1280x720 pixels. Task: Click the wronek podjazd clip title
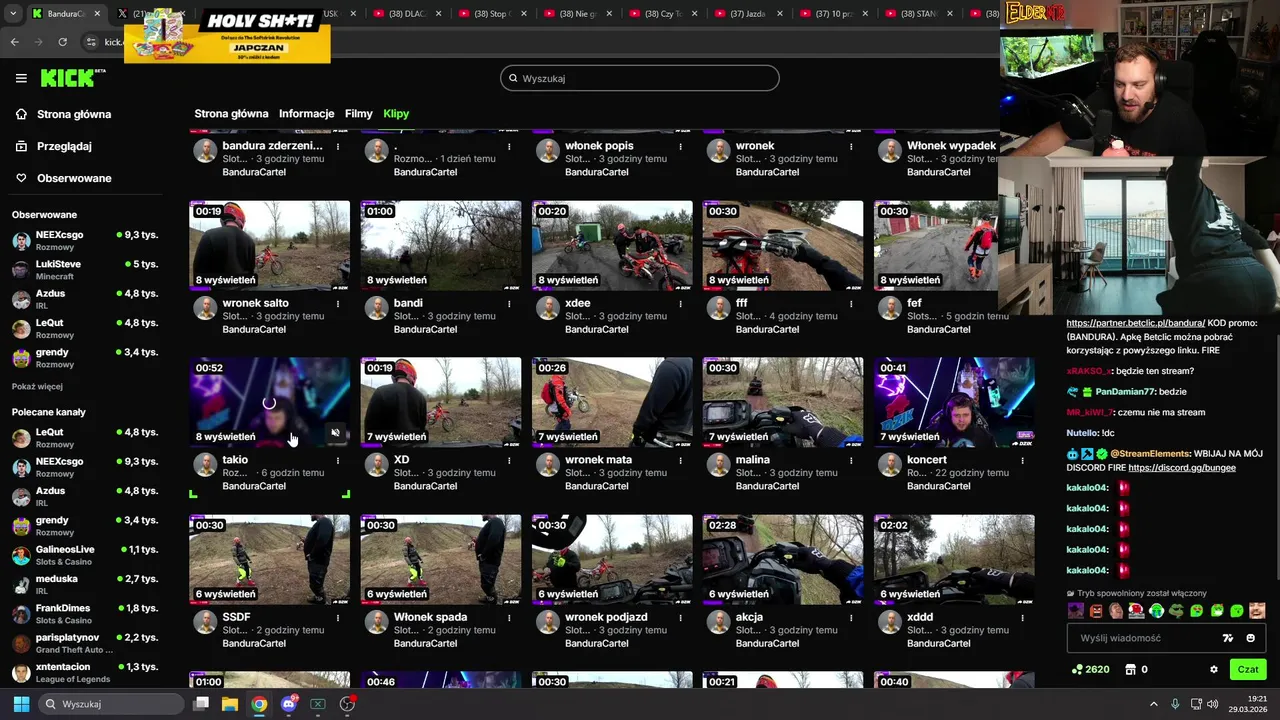(606, 617)
